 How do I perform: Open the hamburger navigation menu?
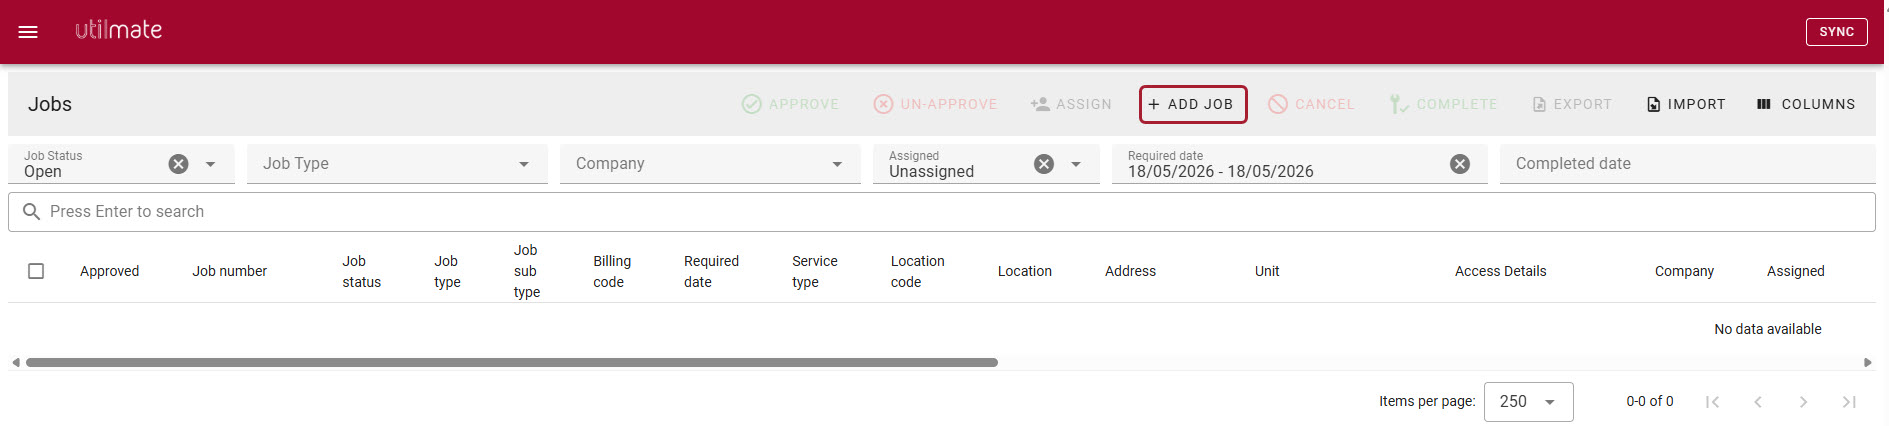coord(28,32)
